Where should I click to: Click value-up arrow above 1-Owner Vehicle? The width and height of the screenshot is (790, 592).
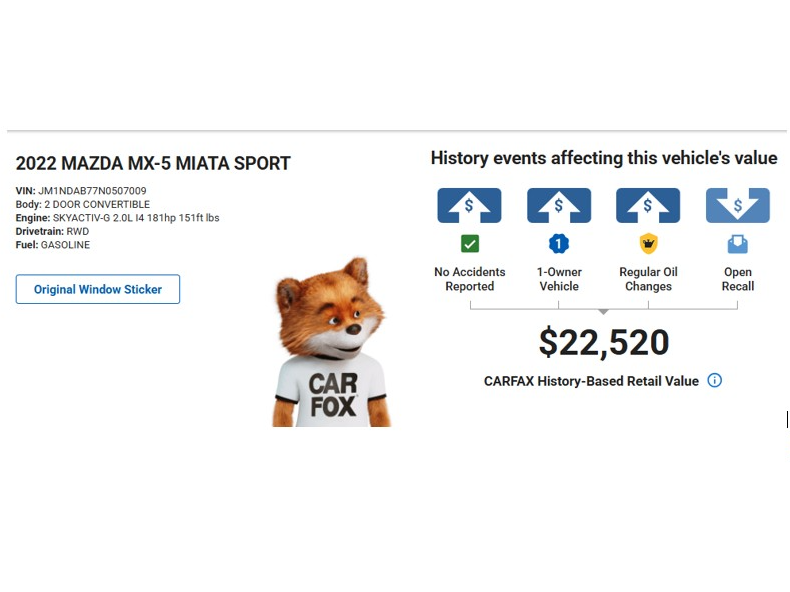559,205
